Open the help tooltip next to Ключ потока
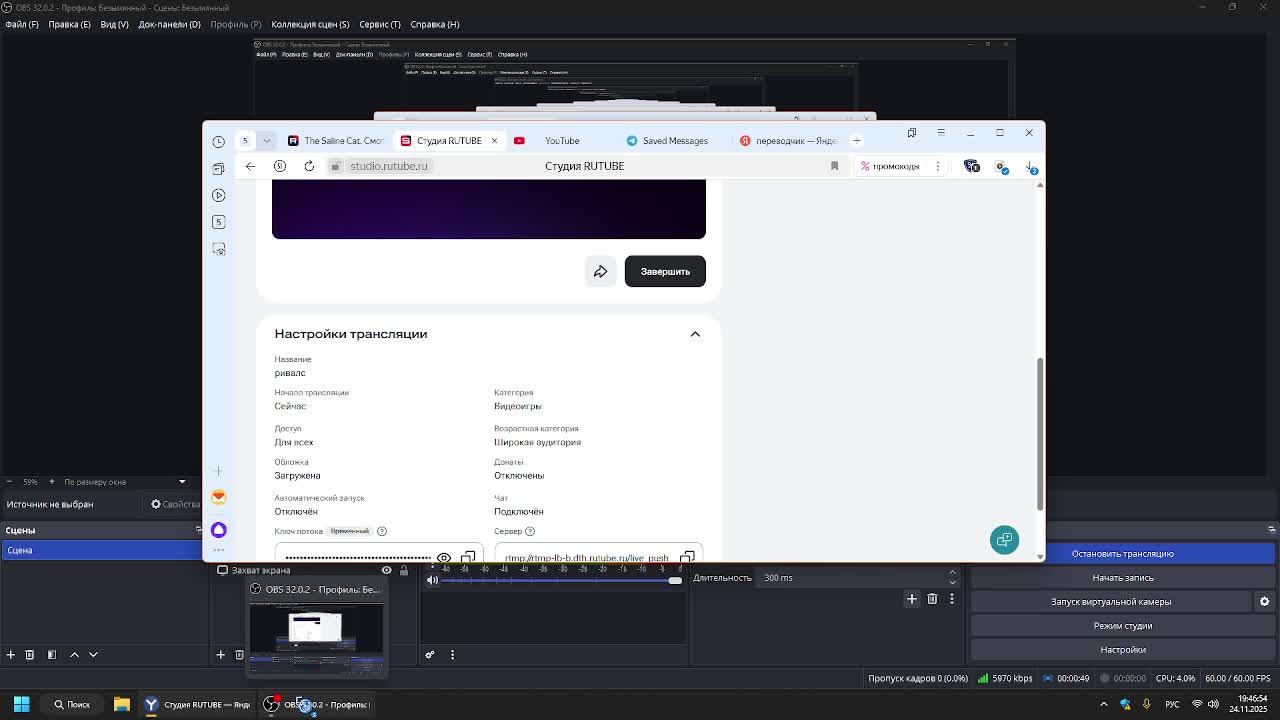The width and height of the screenshot is (1280, 720). [x=382, y=531]
